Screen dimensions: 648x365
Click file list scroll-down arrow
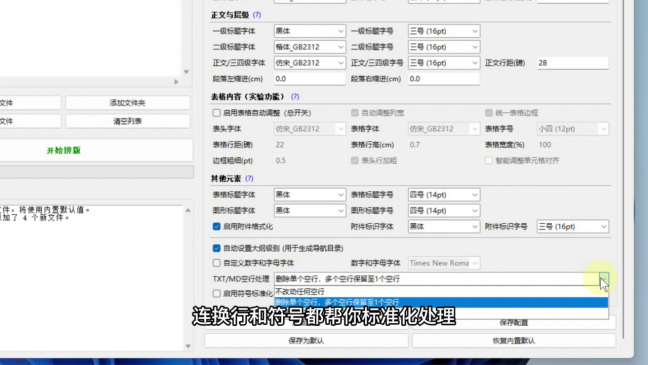(186, 72)
